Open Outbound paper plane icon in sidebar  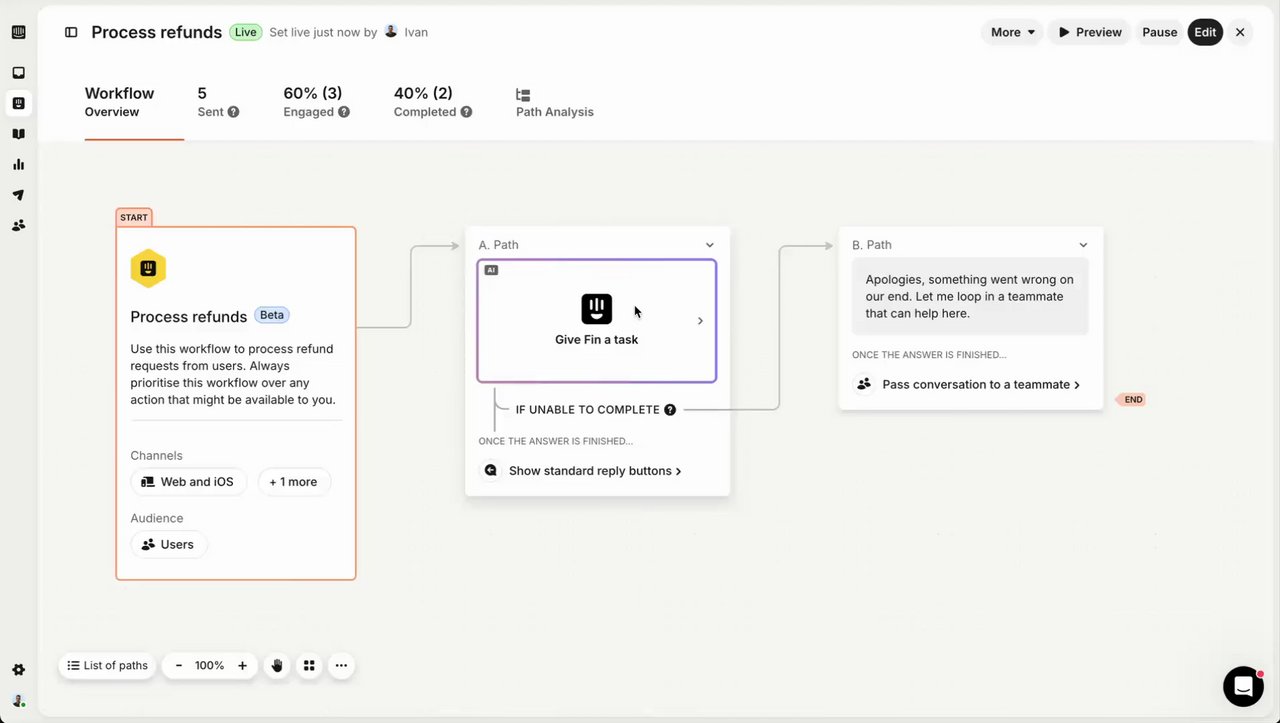pos(18,195)
